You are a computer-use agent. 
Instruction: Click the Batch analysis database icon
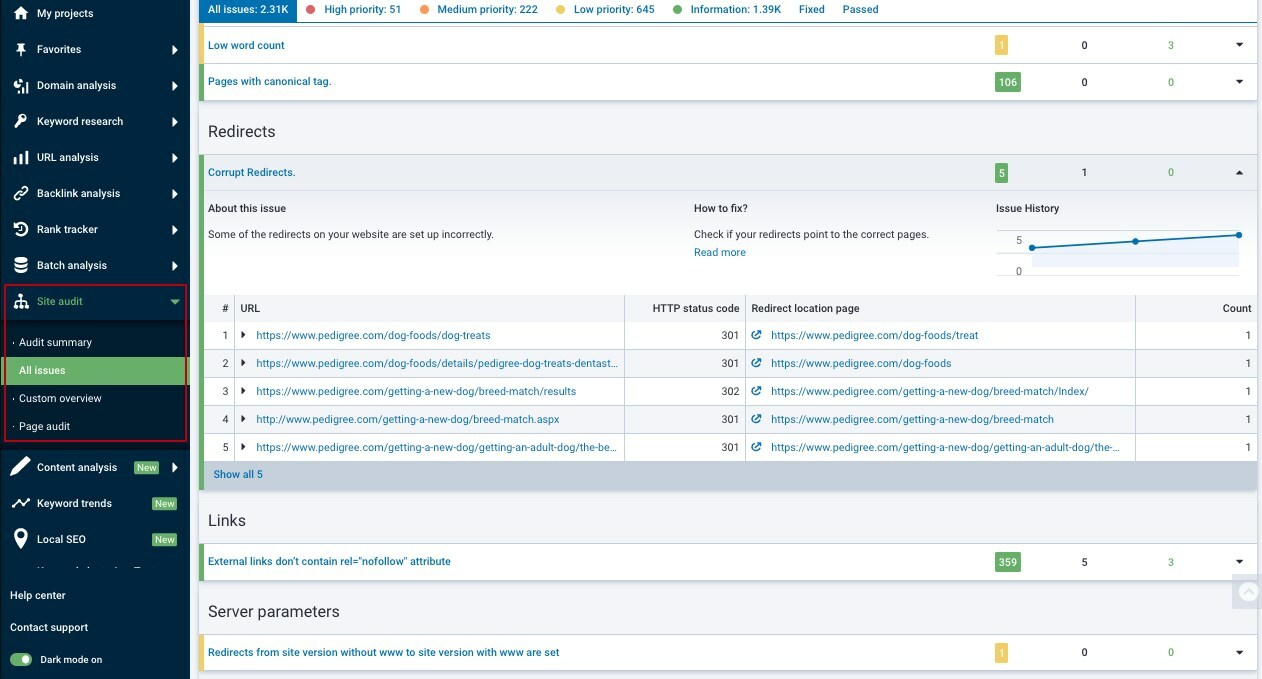click(21, 265)
